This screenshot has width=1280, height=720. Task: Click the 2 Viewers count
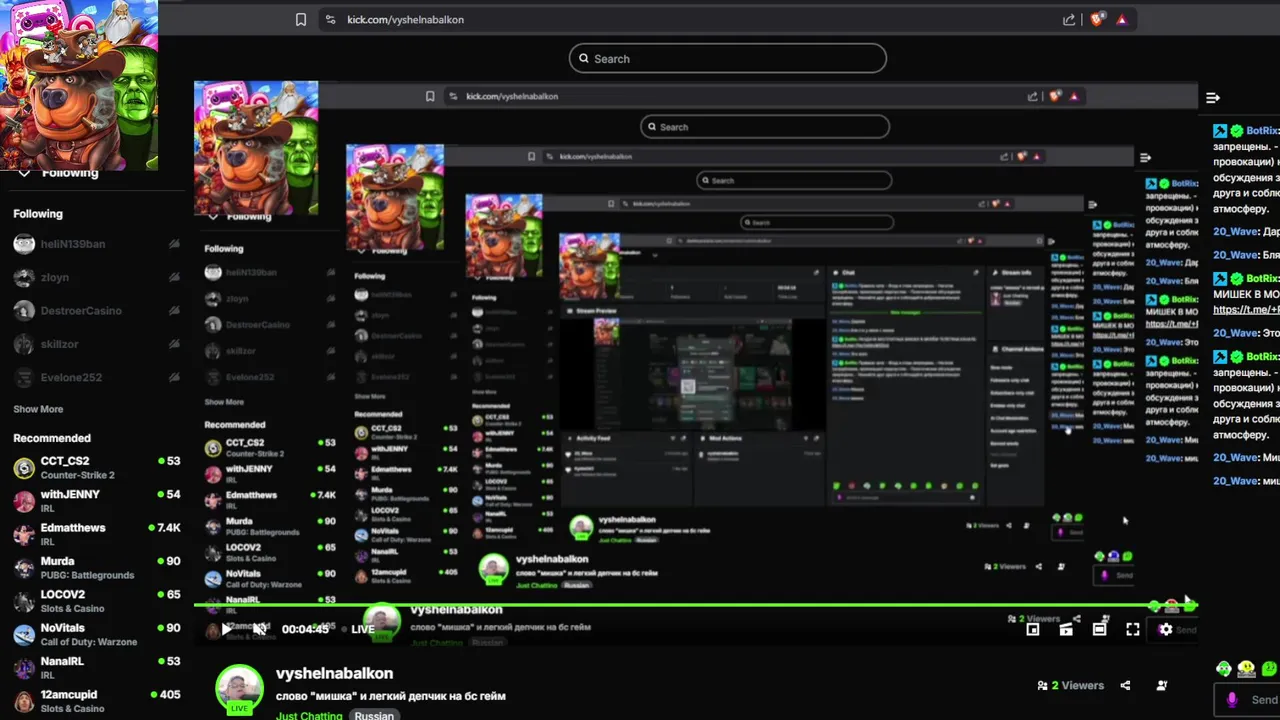pos(1070,685)
